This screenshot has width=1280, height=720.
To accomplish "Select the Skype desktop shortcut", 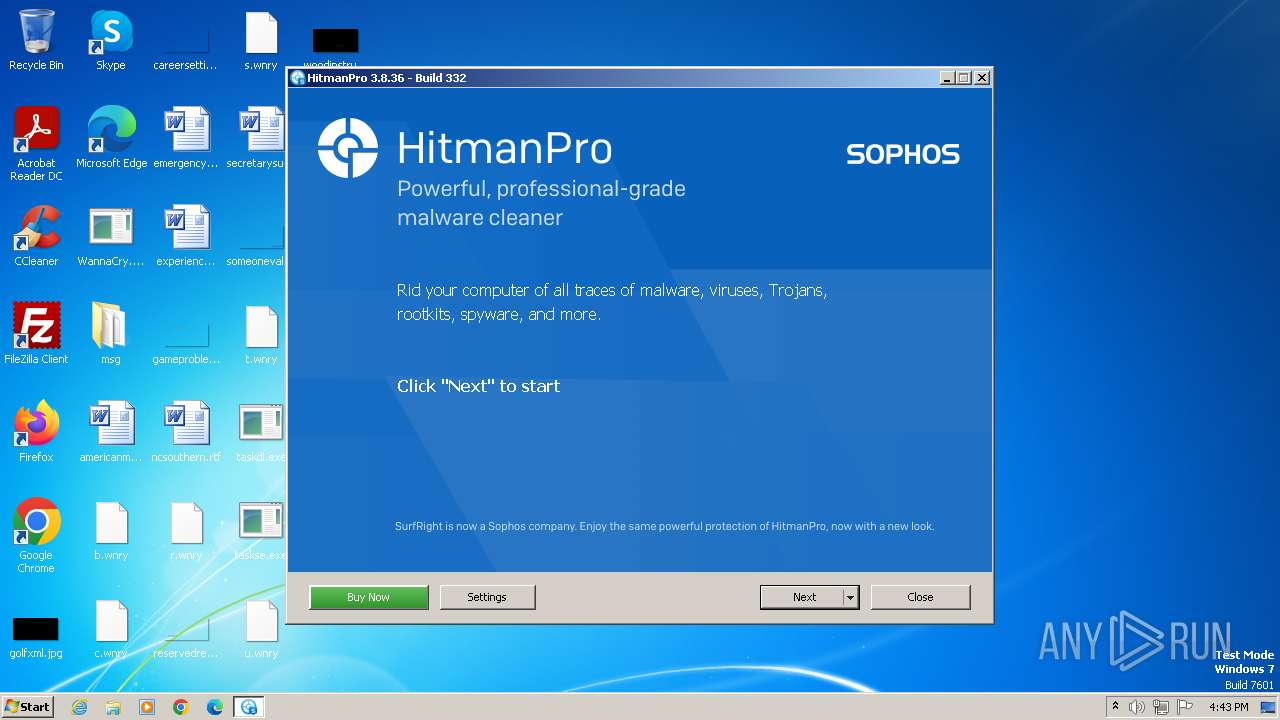I will coord(111,40).
